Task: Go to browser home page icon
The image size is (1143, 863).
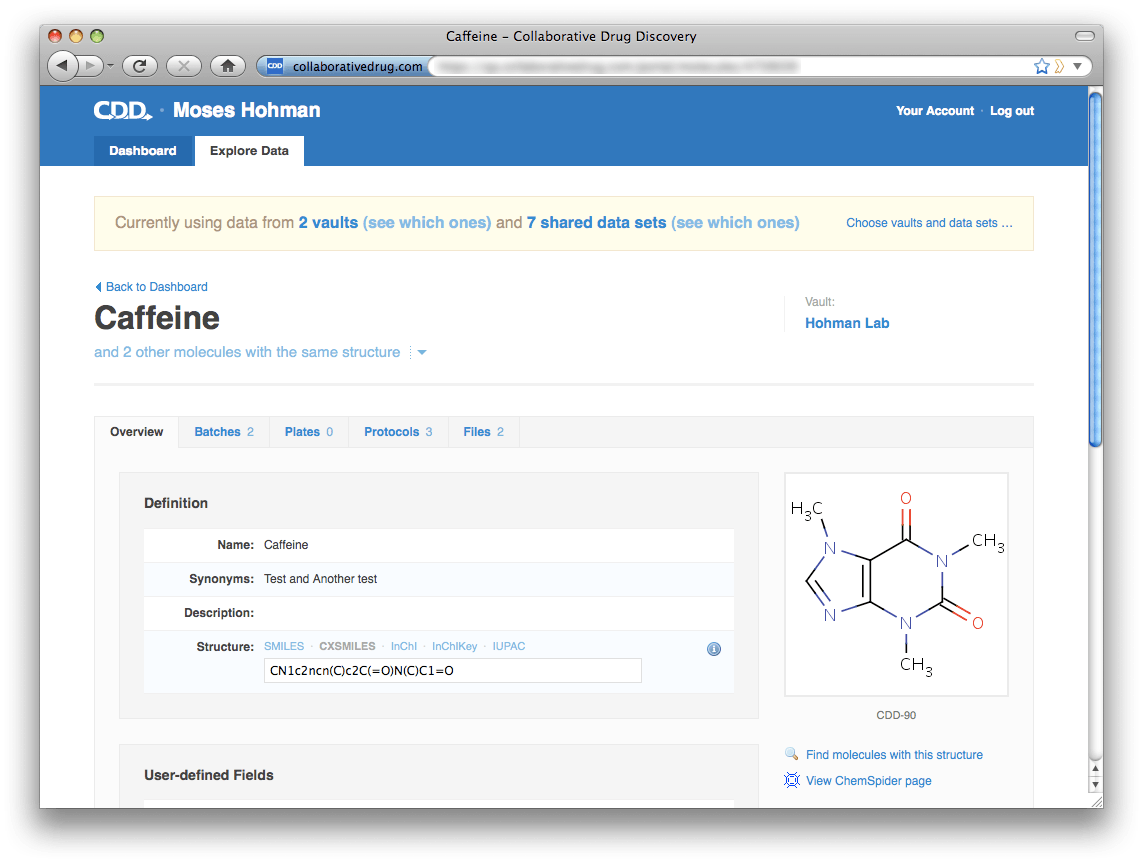Action: (x=227, y=66)
